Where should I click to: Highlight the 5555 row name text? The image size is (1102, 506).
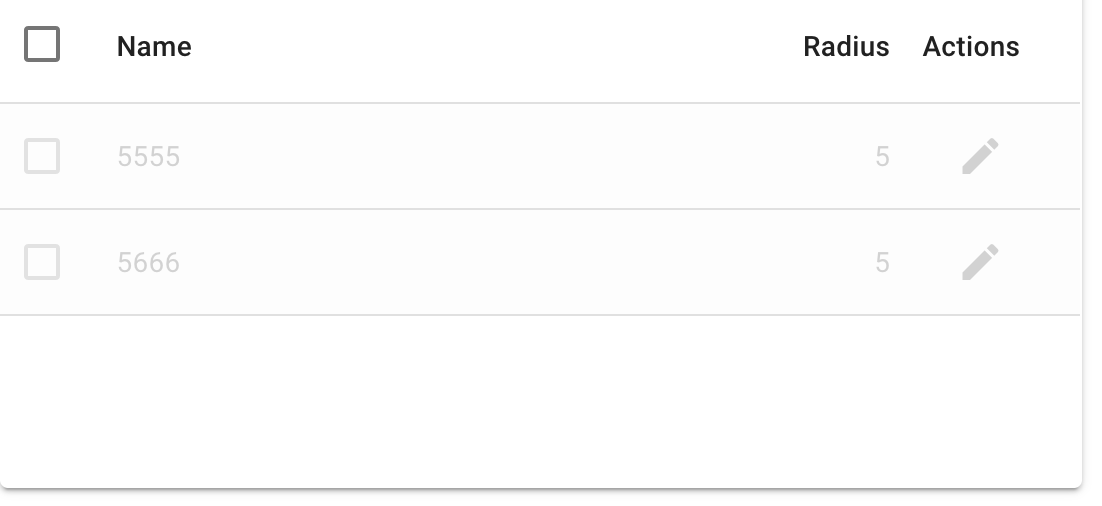[x=148, y=156]
